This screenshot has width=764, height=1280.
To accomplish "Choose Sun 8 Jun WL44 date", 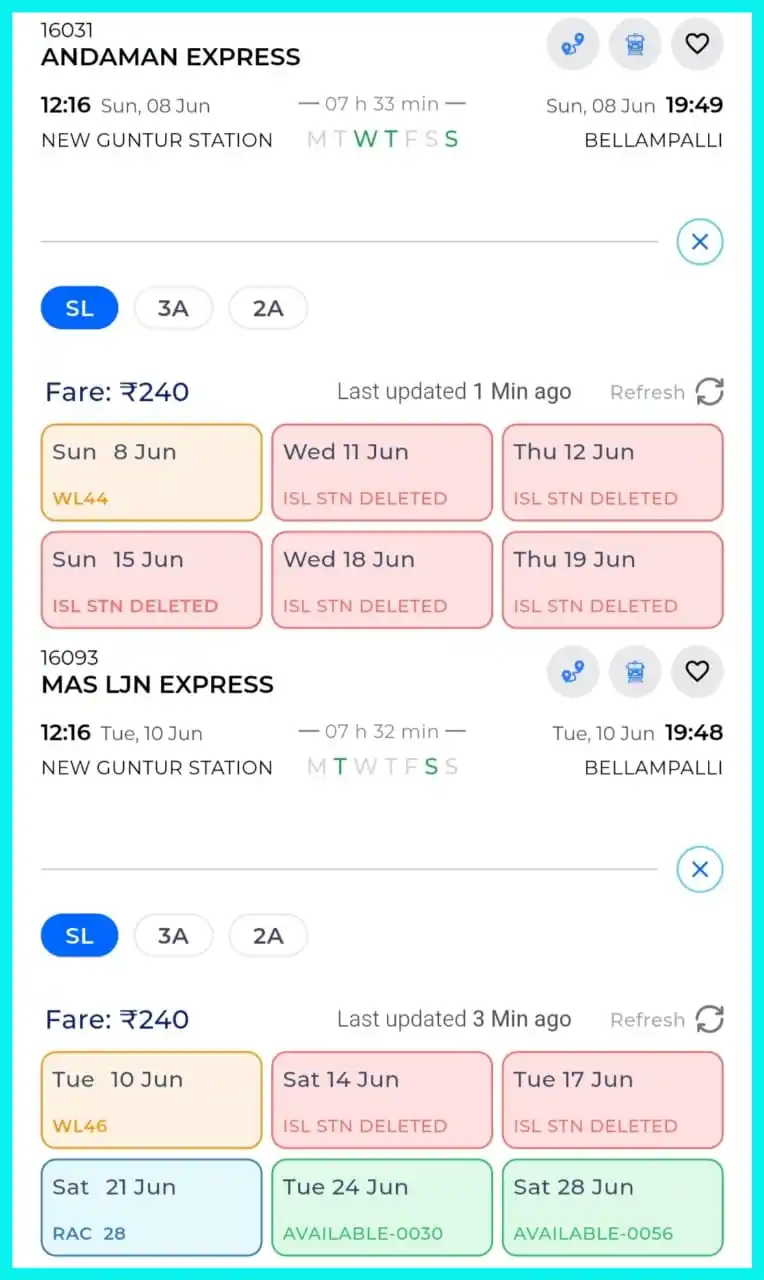I will 151,473.
